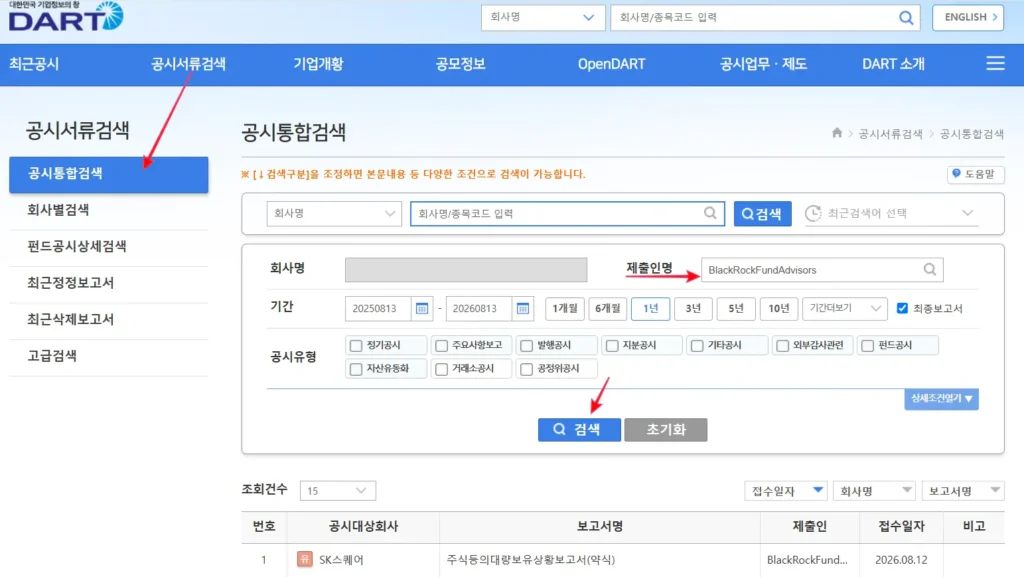Set period to 10년
Image resolution: width=1024 pixels, height=577 pixels.
(x=778, y=308)
